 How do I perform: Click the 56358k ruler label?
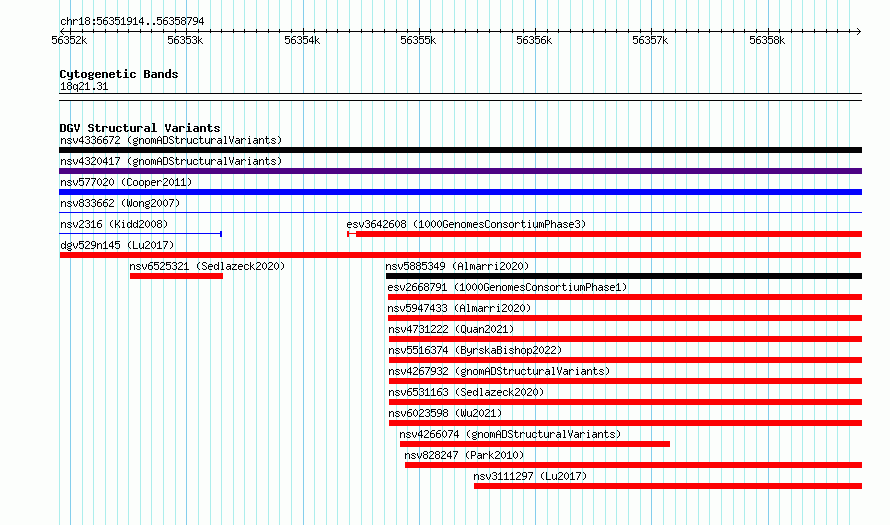767,40
